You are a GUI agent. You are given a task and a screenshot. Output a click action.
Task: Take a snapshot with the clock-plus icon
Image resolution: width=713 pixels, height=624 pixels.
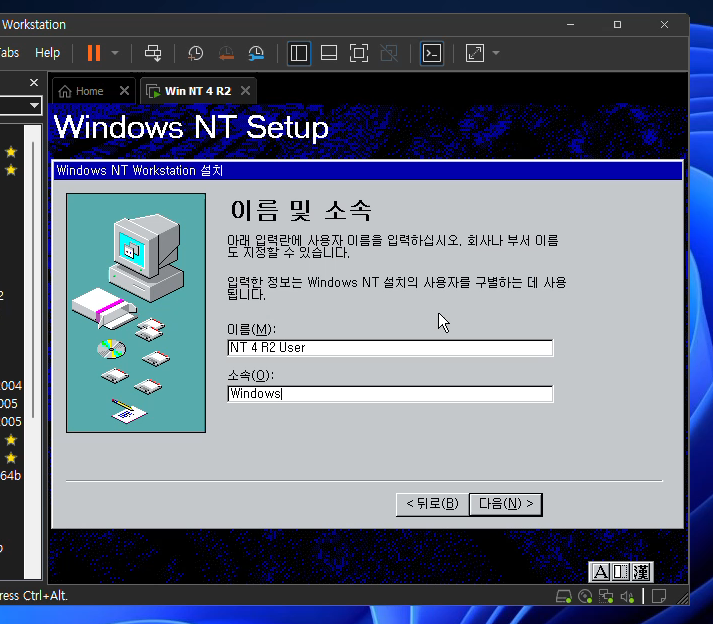point(196,53)
